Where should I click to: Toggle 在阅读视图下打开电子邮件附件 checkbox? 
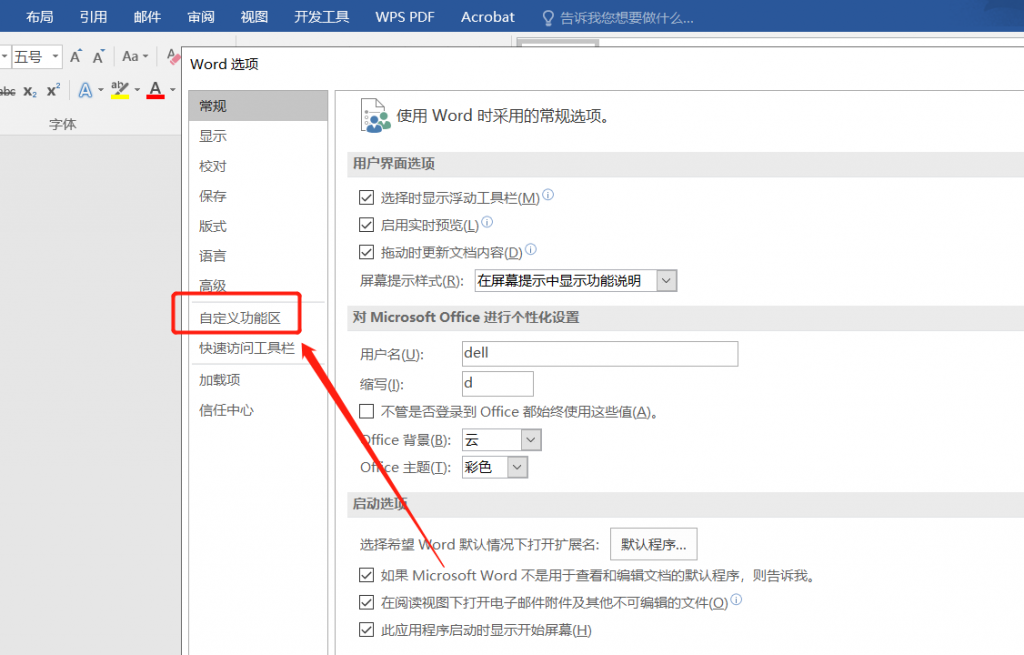[x=366, y=602]
